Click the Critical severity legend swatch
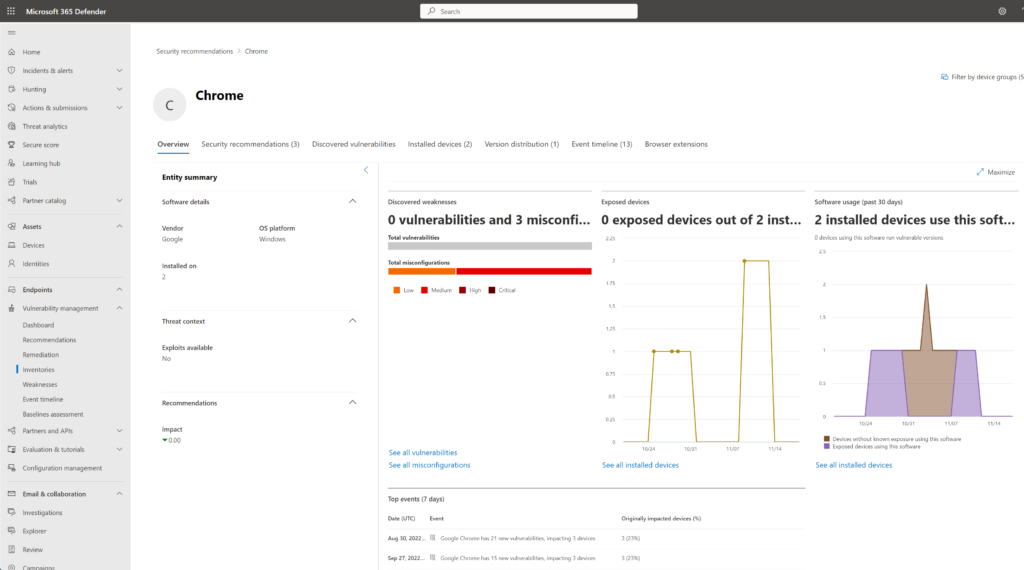 (x=492, y=290)
